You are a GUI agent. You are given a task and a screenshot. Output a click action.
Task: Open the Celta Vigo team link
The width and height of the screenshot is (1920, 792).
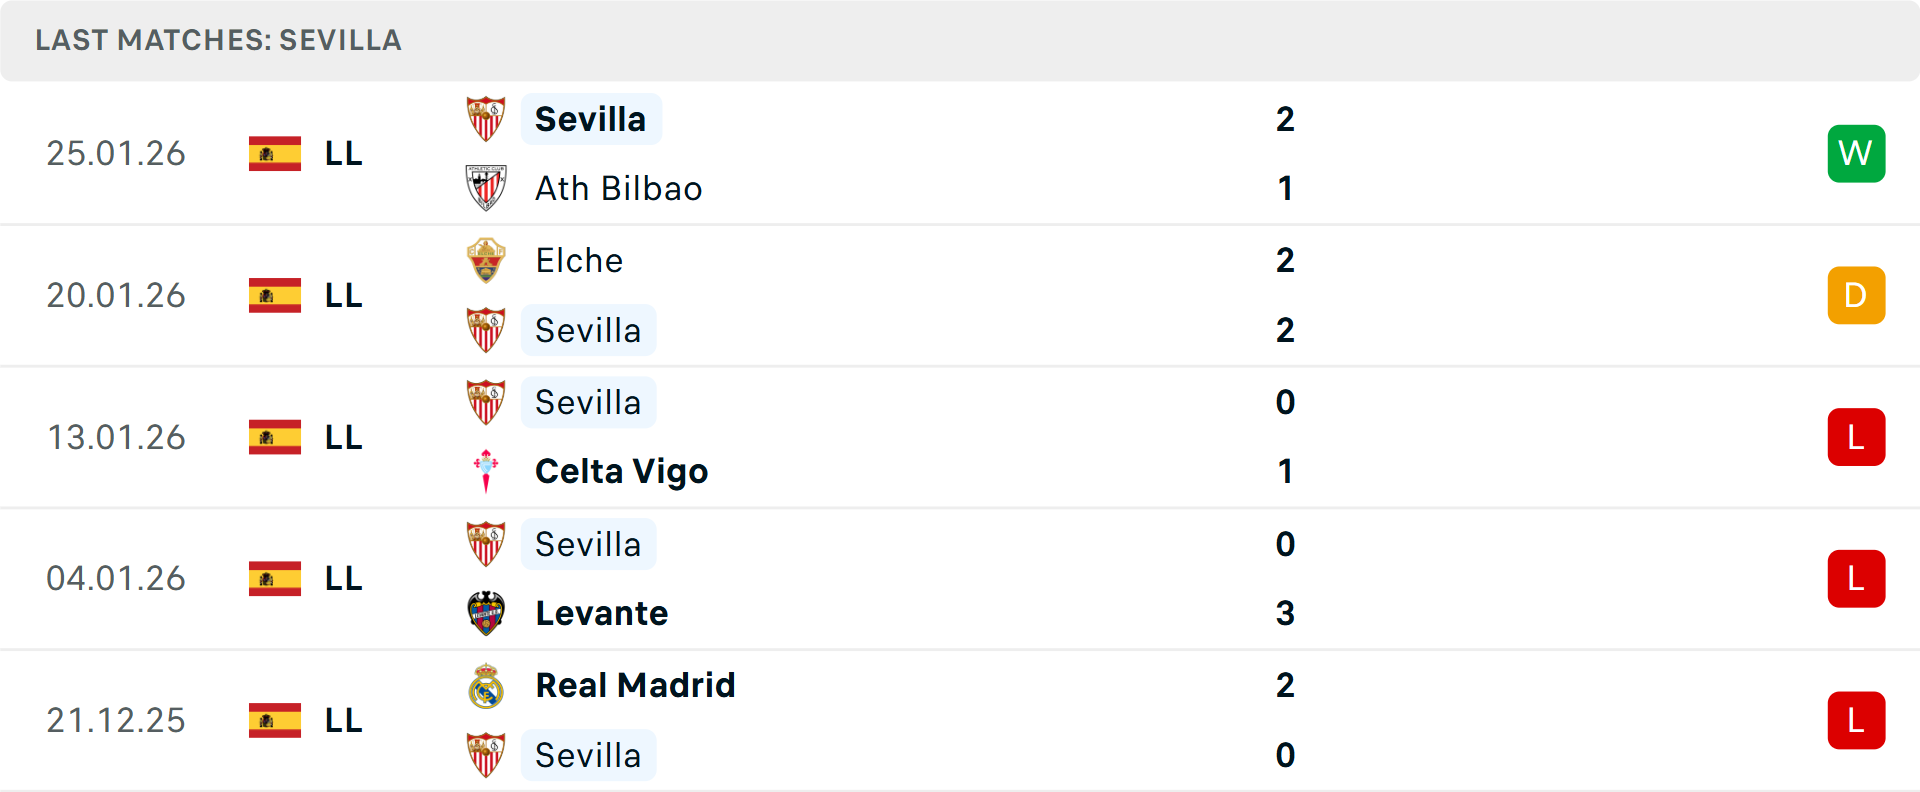click(621, 471)
